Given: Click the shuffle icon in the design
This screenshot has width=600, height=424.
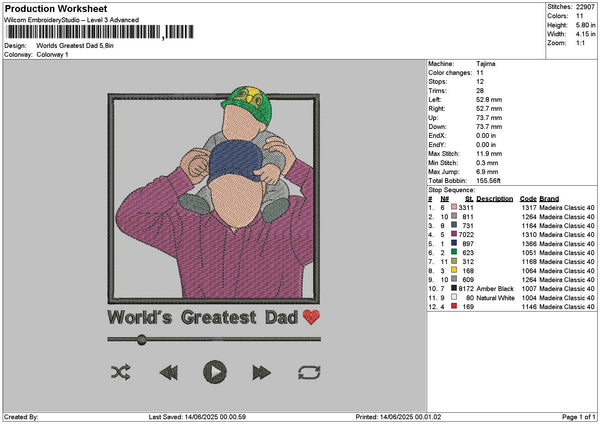Looking at the screenshot, I should 121,372.
